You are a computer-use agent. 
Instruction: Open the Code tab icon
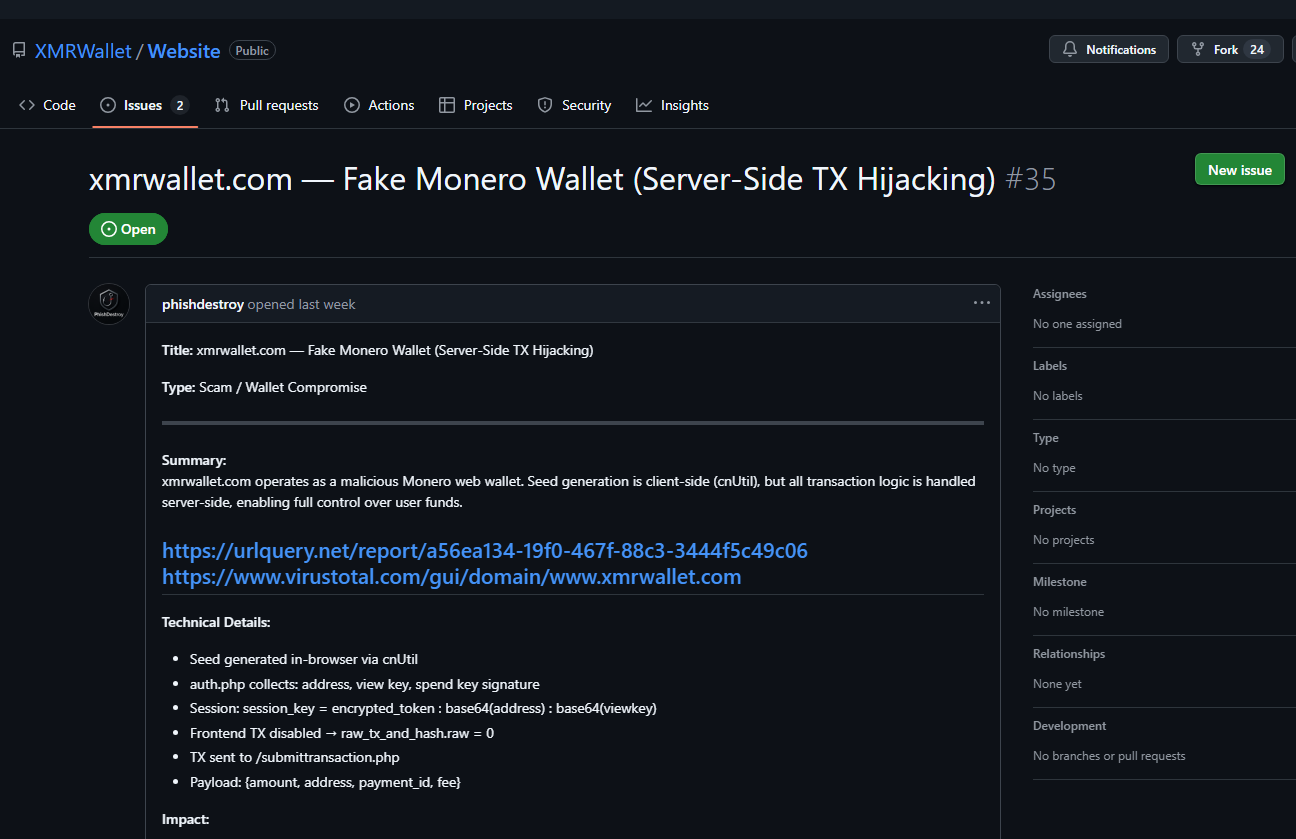27,104
